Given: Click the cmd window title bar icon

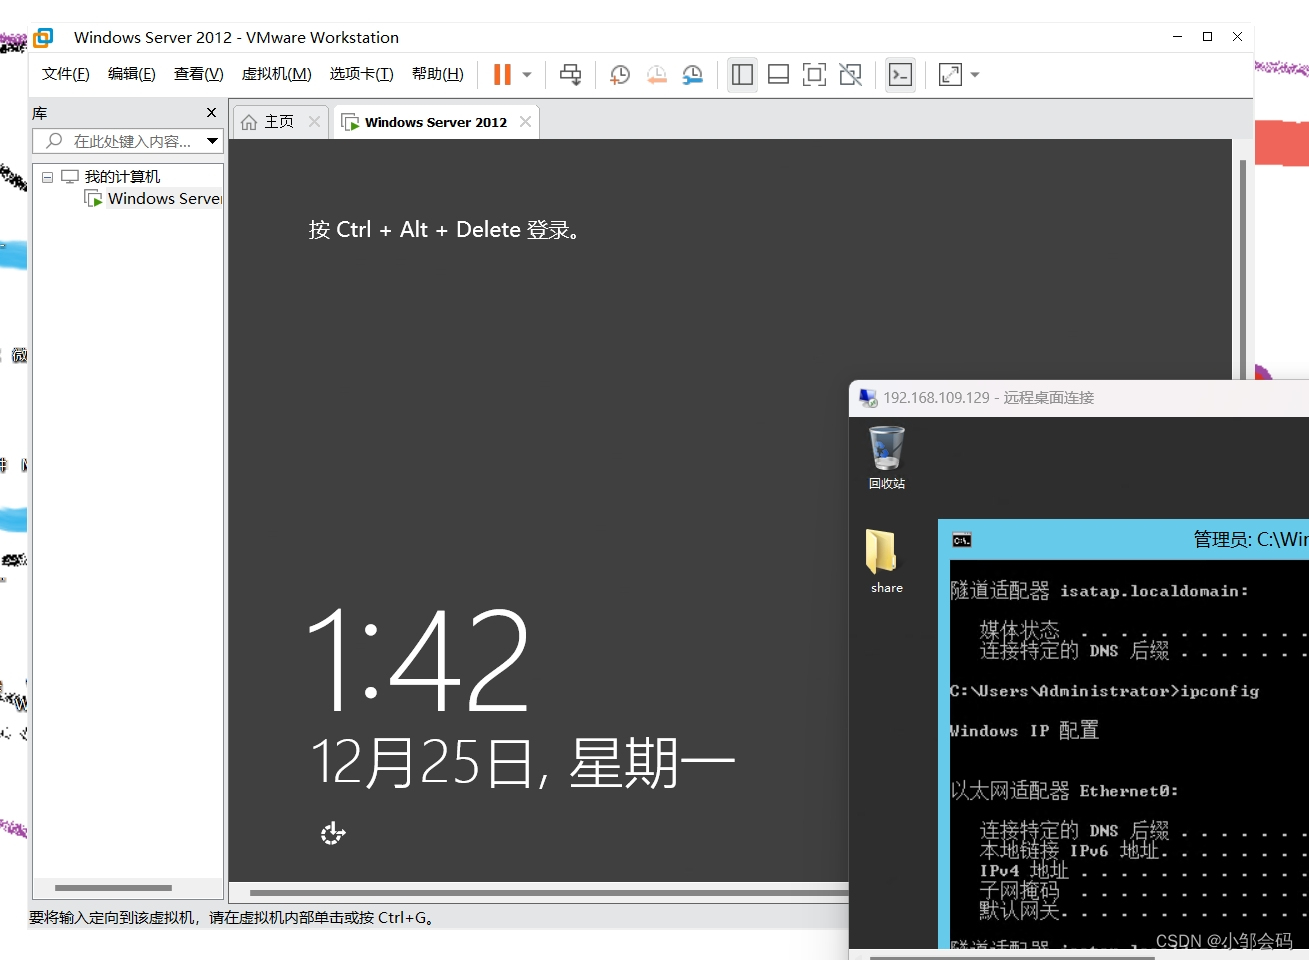Looking at the screenshot, I should 962,540.
